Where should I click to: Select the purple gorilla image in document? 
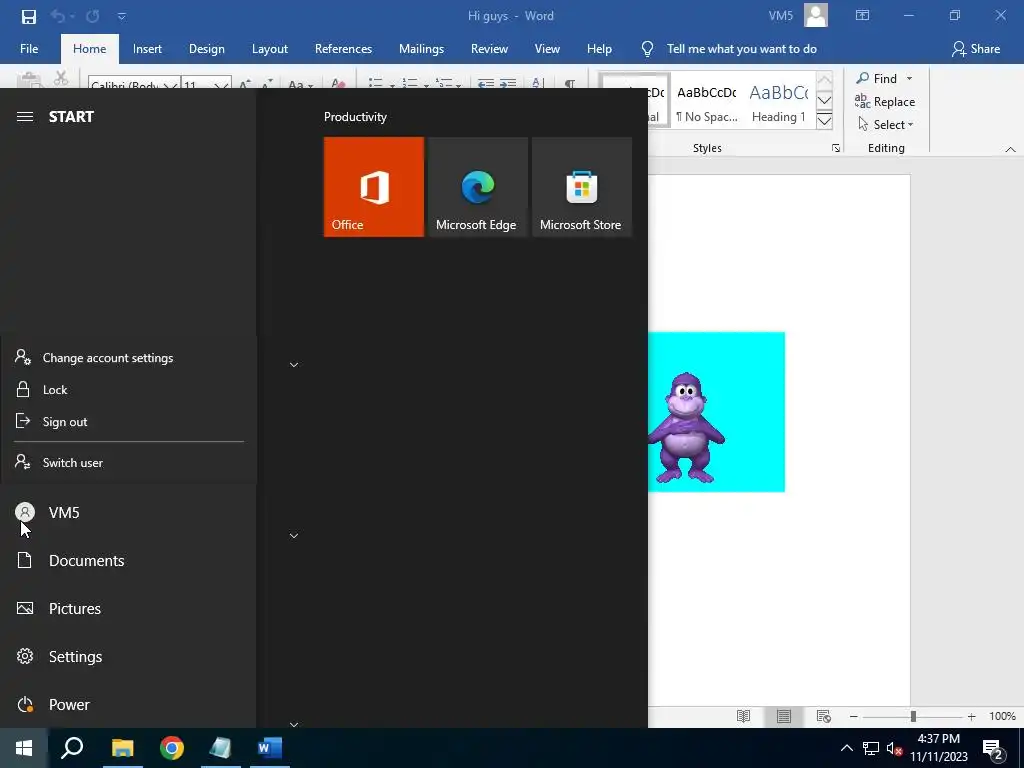coord(716,412)
